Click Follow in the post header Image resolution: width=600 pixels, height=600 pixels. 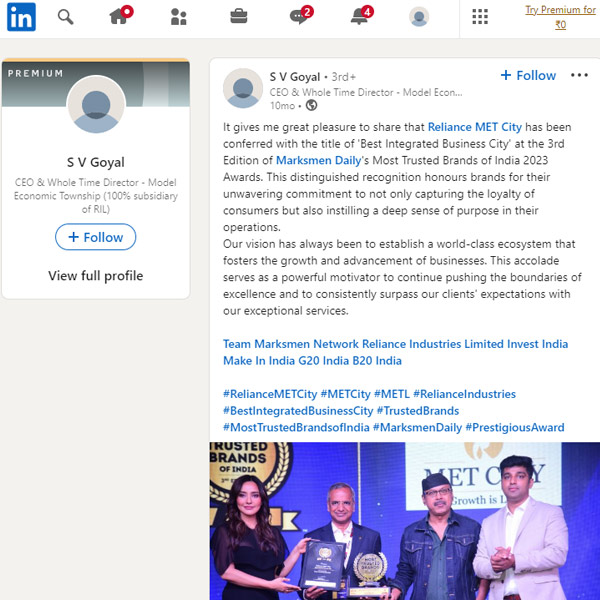528,75
